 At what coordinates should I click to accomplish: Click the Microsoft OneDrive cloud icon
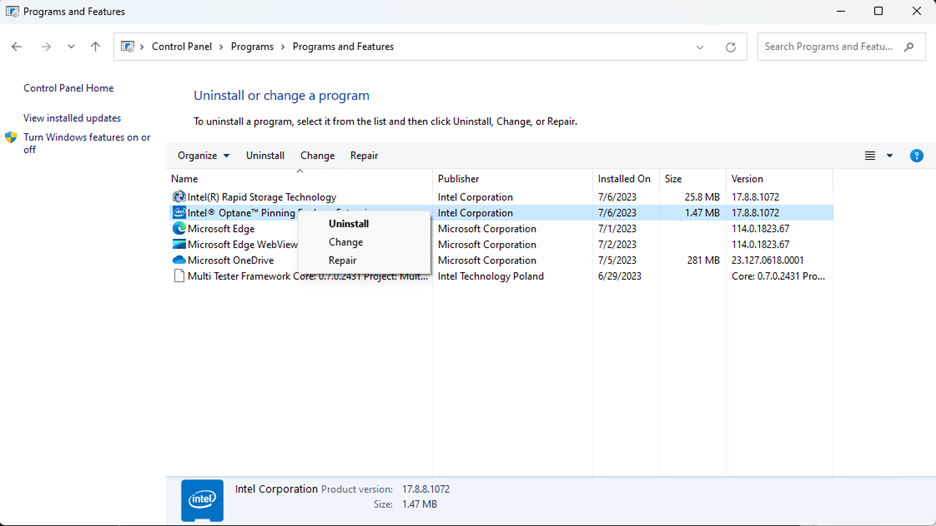(x=179, y=260)
